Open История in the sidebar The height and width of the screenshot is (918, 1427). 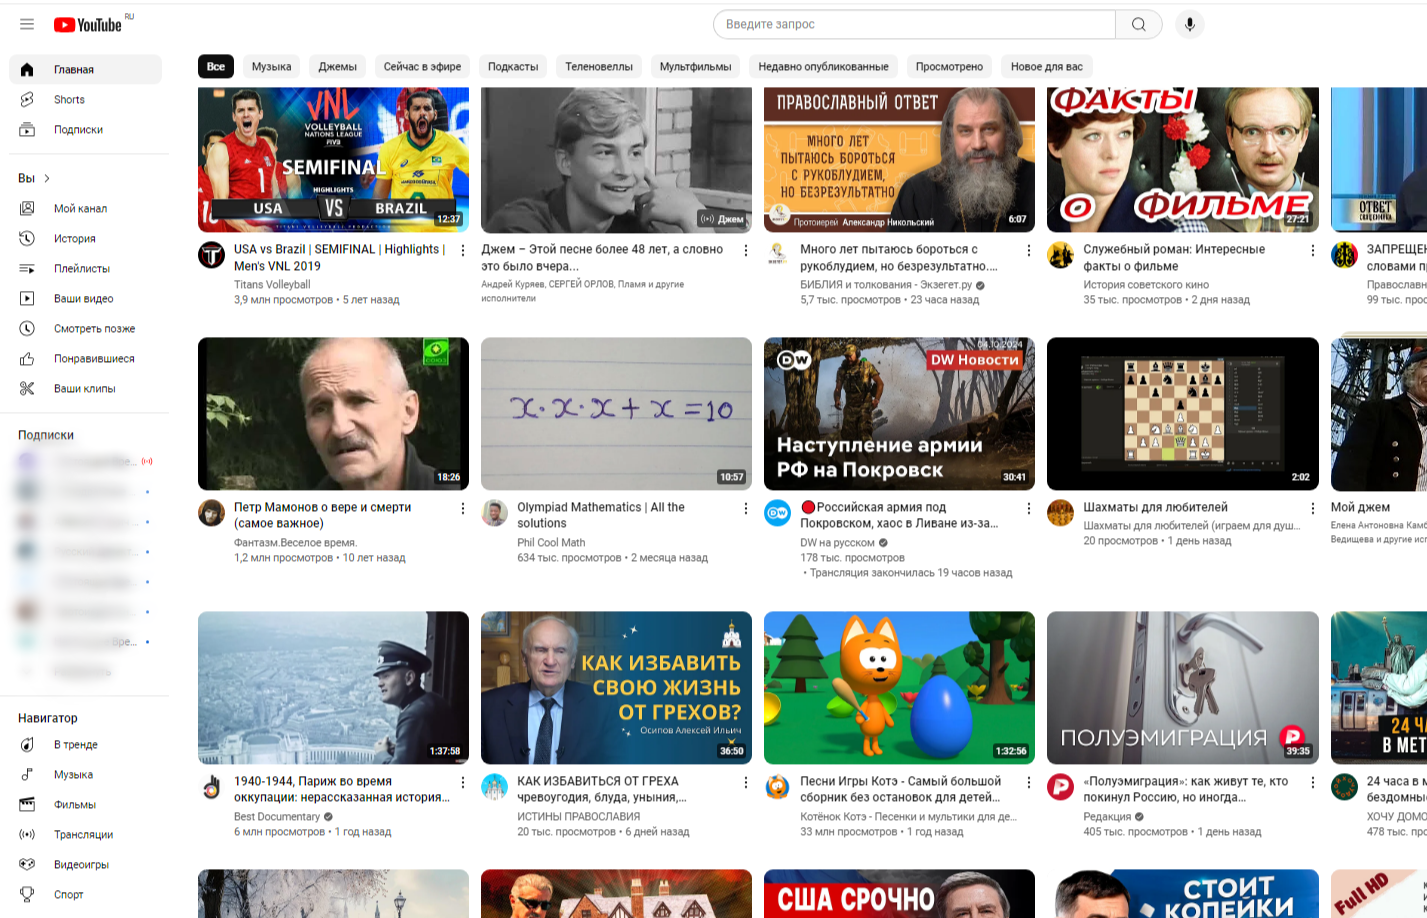pos(74,238)
